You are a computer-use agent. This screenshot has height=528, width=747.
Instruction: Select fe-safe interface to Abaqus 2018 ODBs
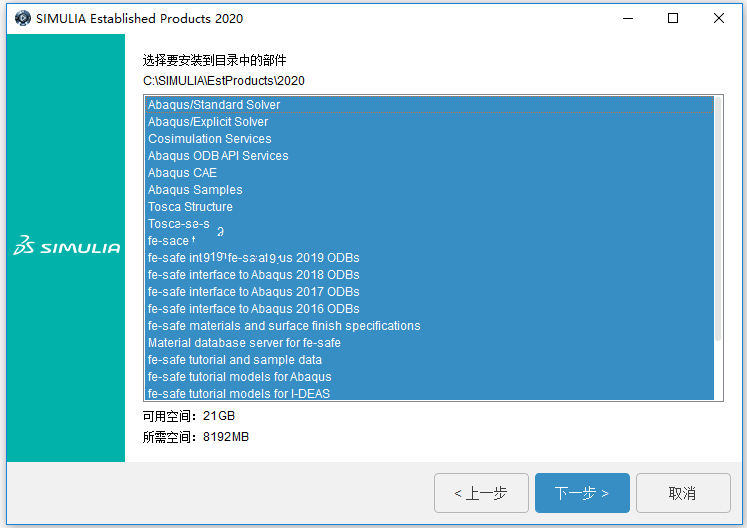point(429,275)
